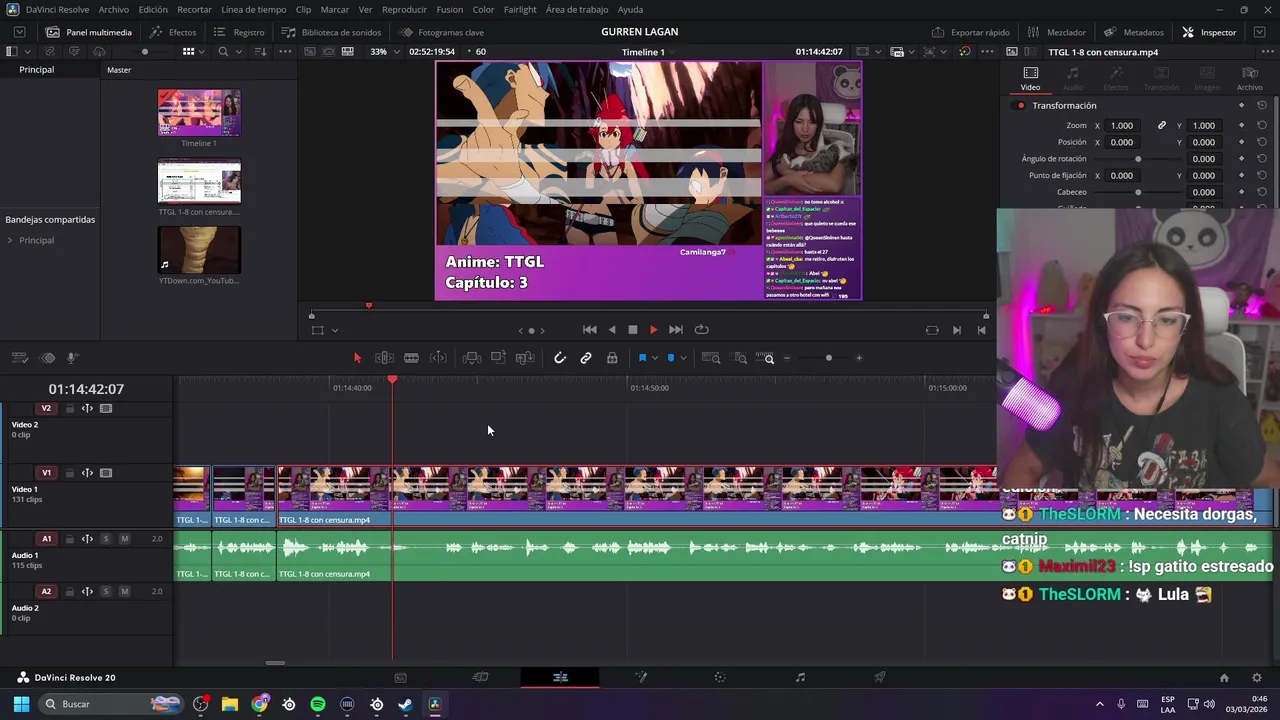Add a blue marker on timeline

(670, 358)
